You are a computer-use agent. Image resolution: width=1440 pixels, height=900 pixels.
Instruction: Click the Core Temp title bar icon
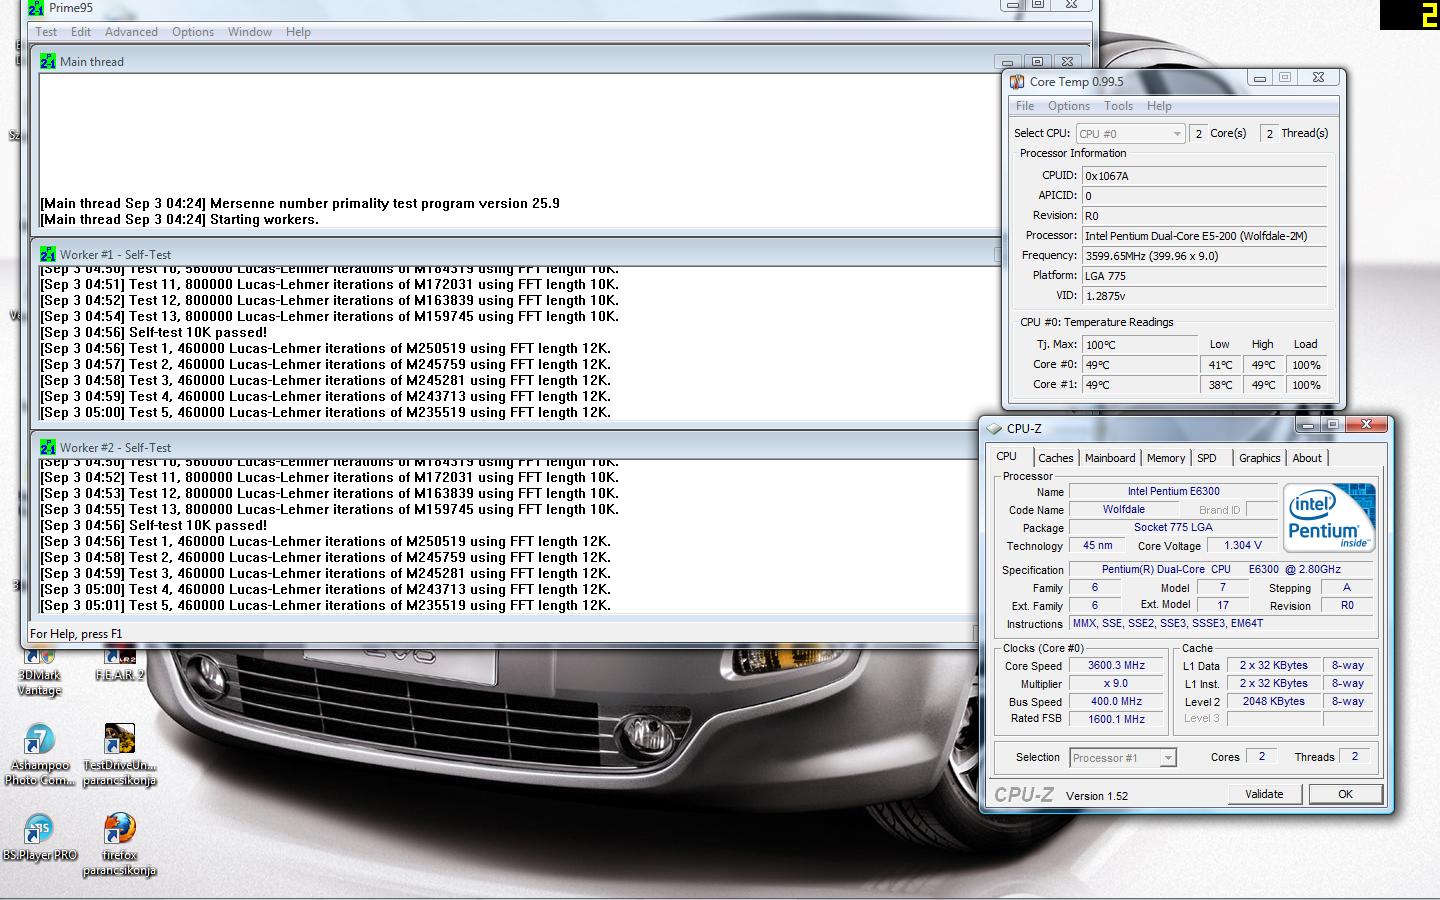[1017, 82]
